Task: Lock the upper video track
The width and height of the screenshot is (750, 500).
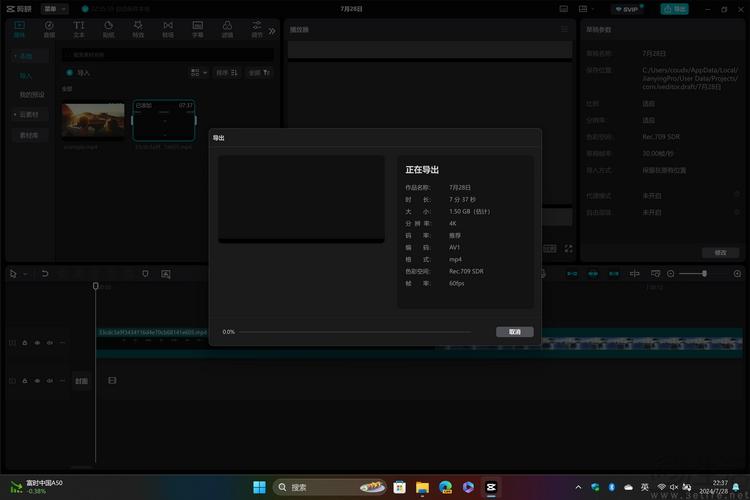Action: 24,343
